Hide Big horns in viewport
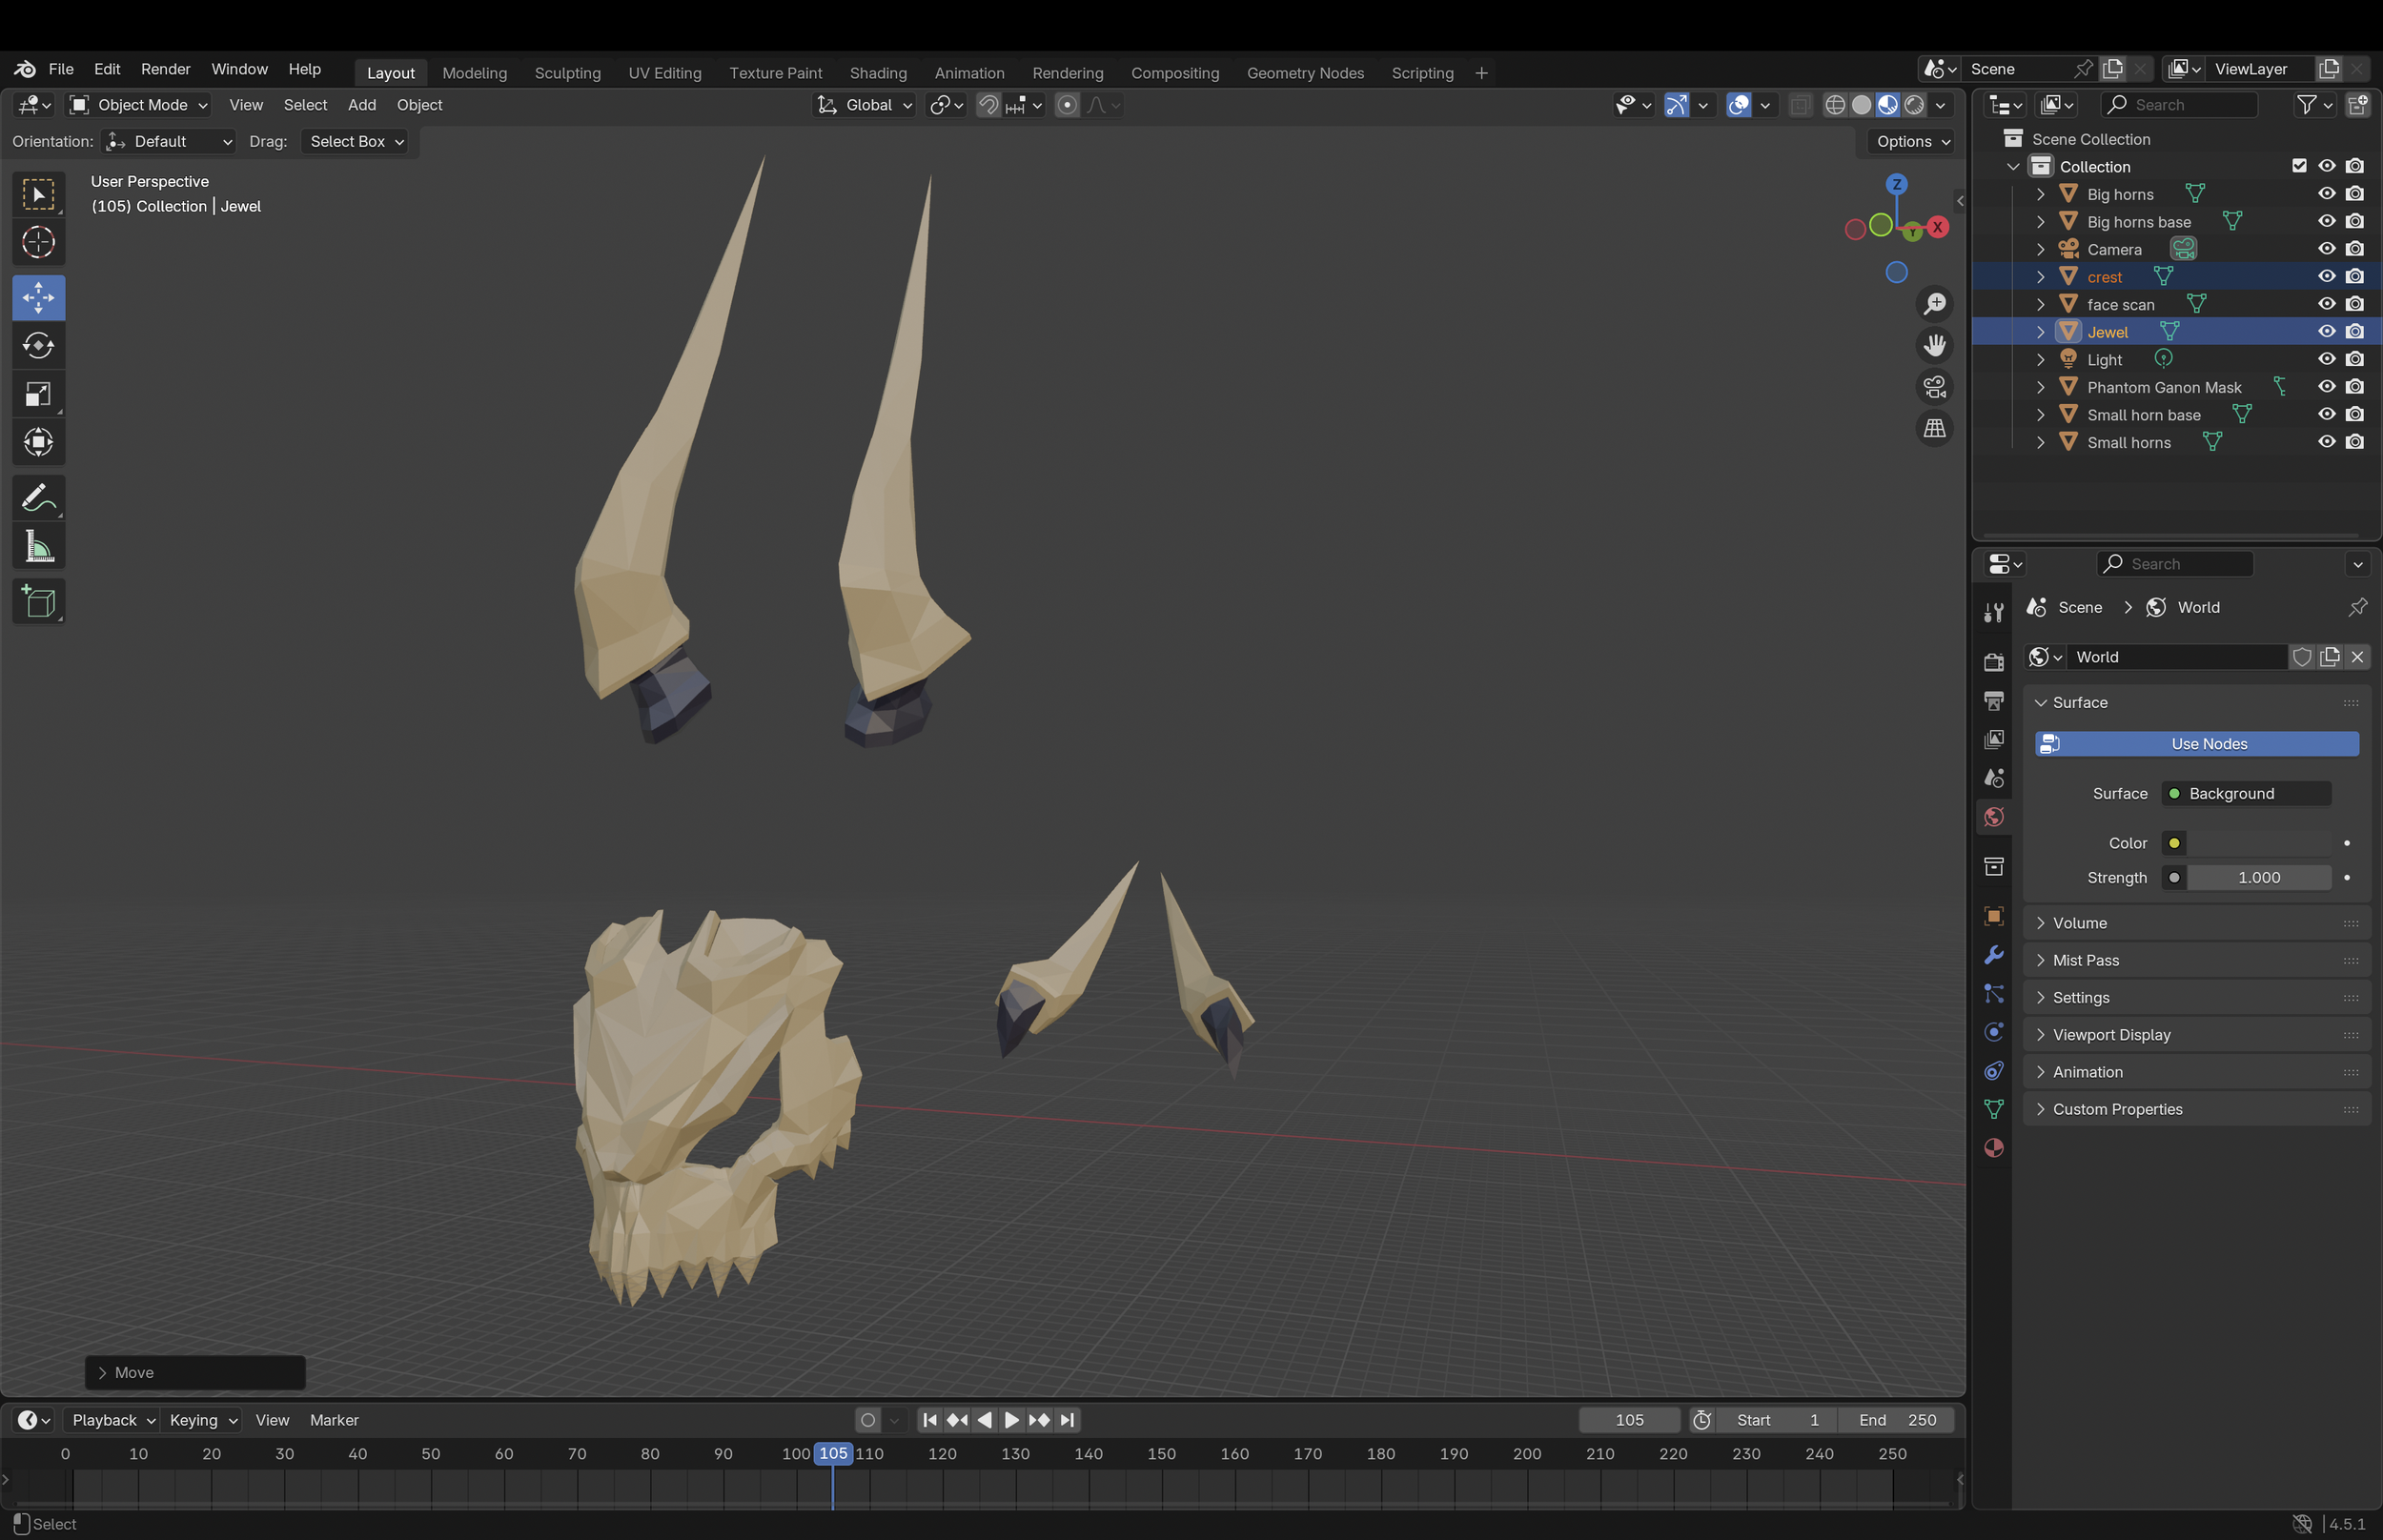Image resolution: width=2383 pixels, height=1540 pixels. [x=2326, y=194]
